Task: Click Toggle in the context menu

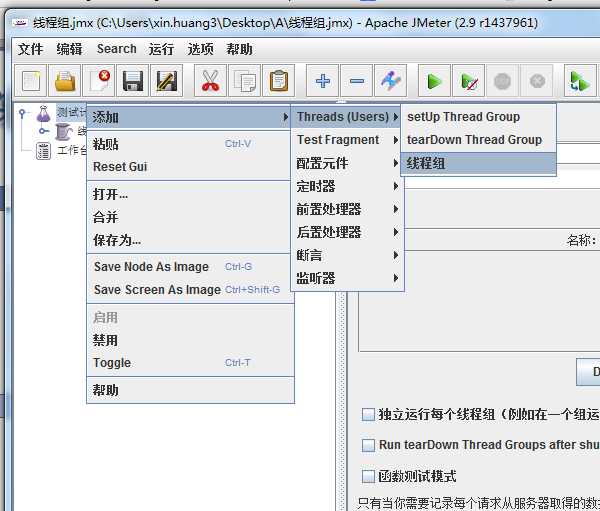Action: point(189,363)
